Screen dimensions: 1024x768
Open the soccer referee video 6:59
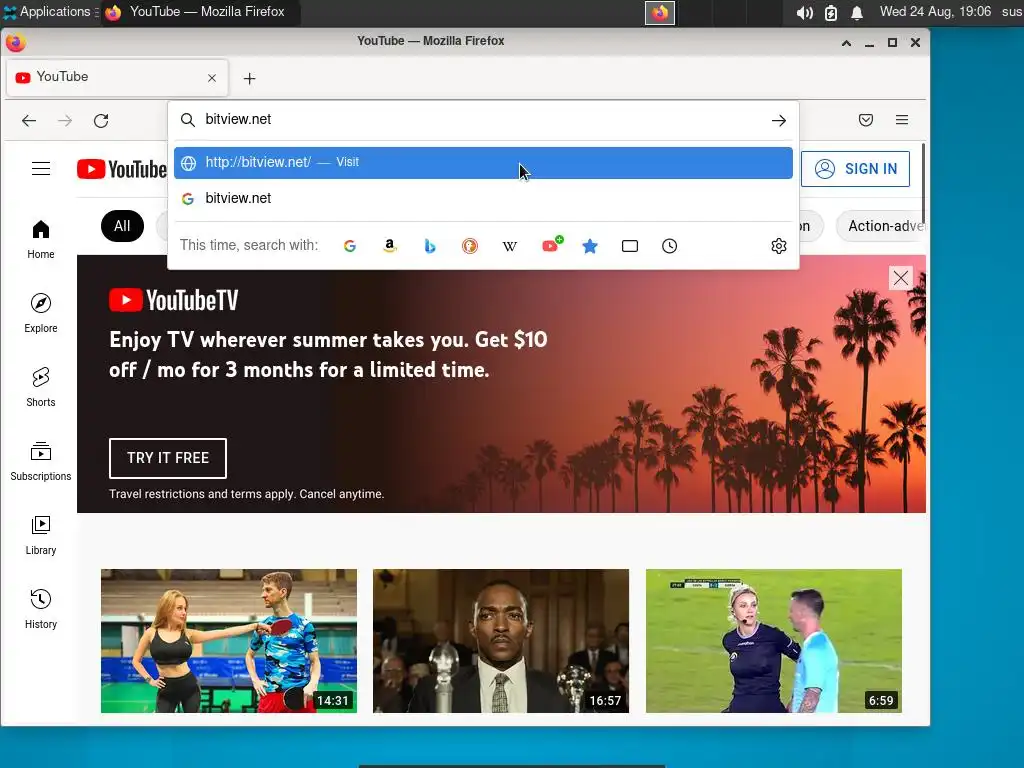pyautogui.click(x=774, y=641)
